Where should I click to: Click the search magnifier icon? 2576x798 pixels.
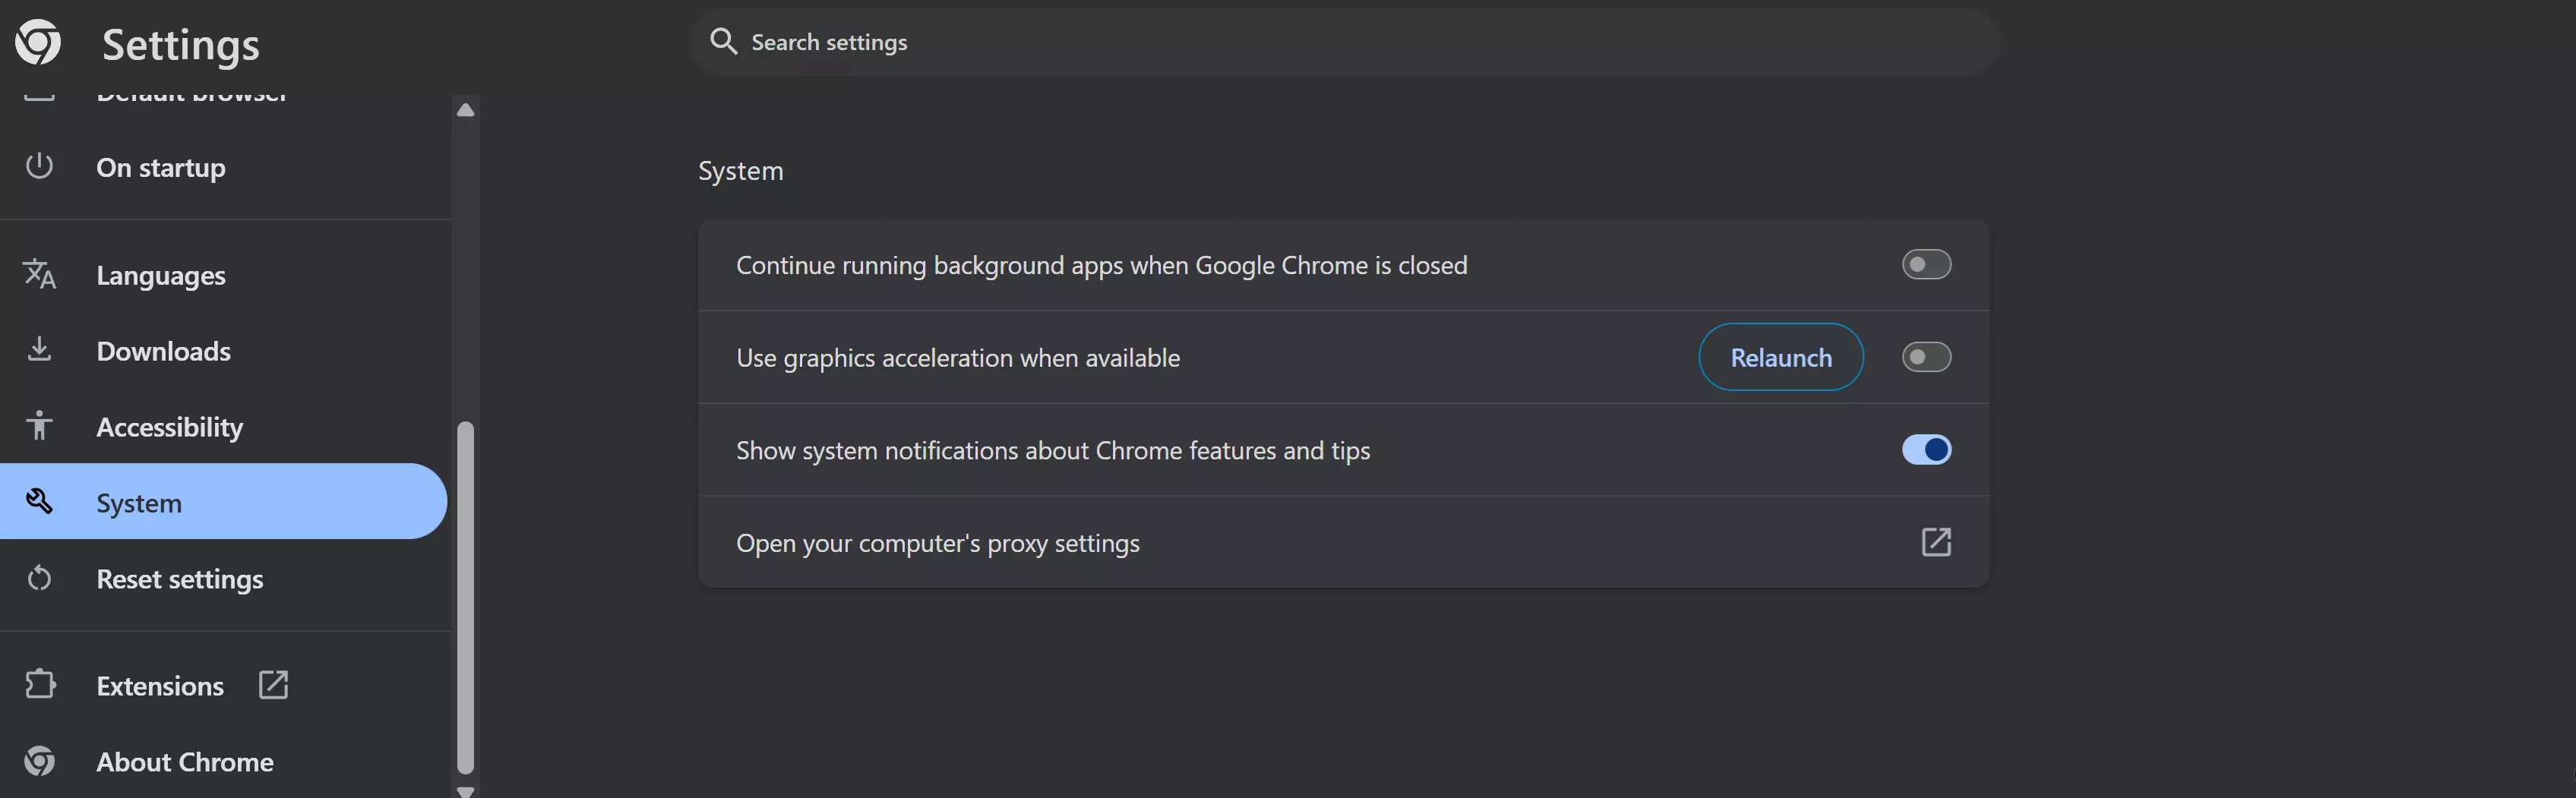point(723,41)
